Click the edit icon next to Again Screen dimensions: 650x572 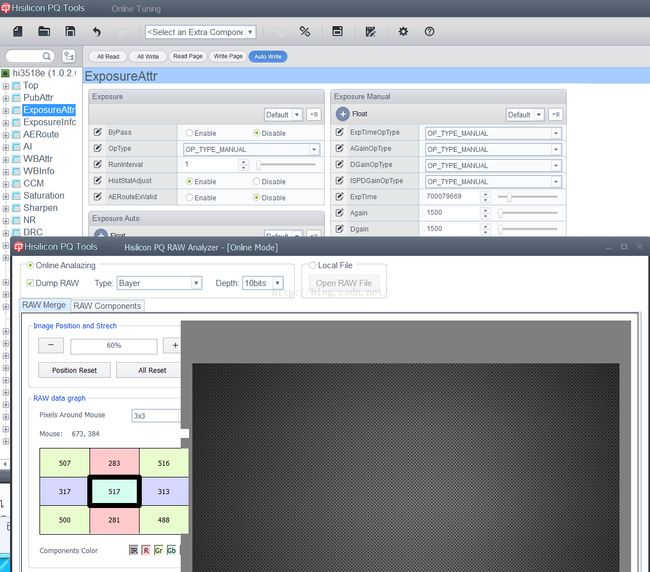click(339, 213)
